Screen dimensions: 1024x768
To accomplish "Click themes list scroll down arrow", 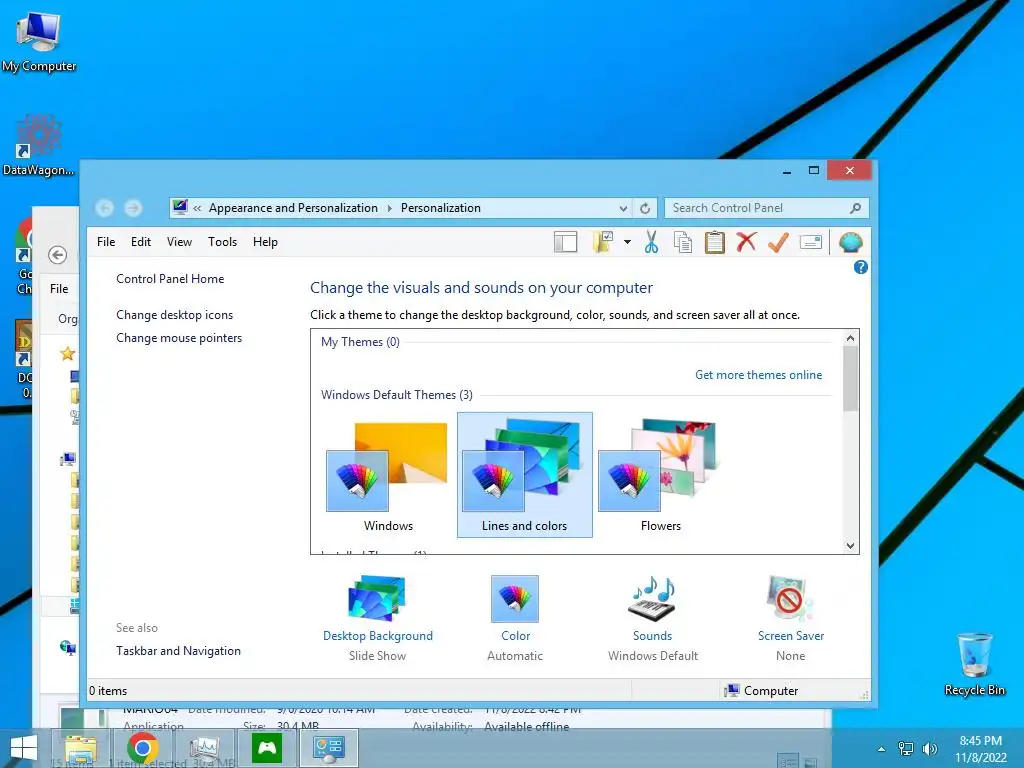I will [850, 545].
